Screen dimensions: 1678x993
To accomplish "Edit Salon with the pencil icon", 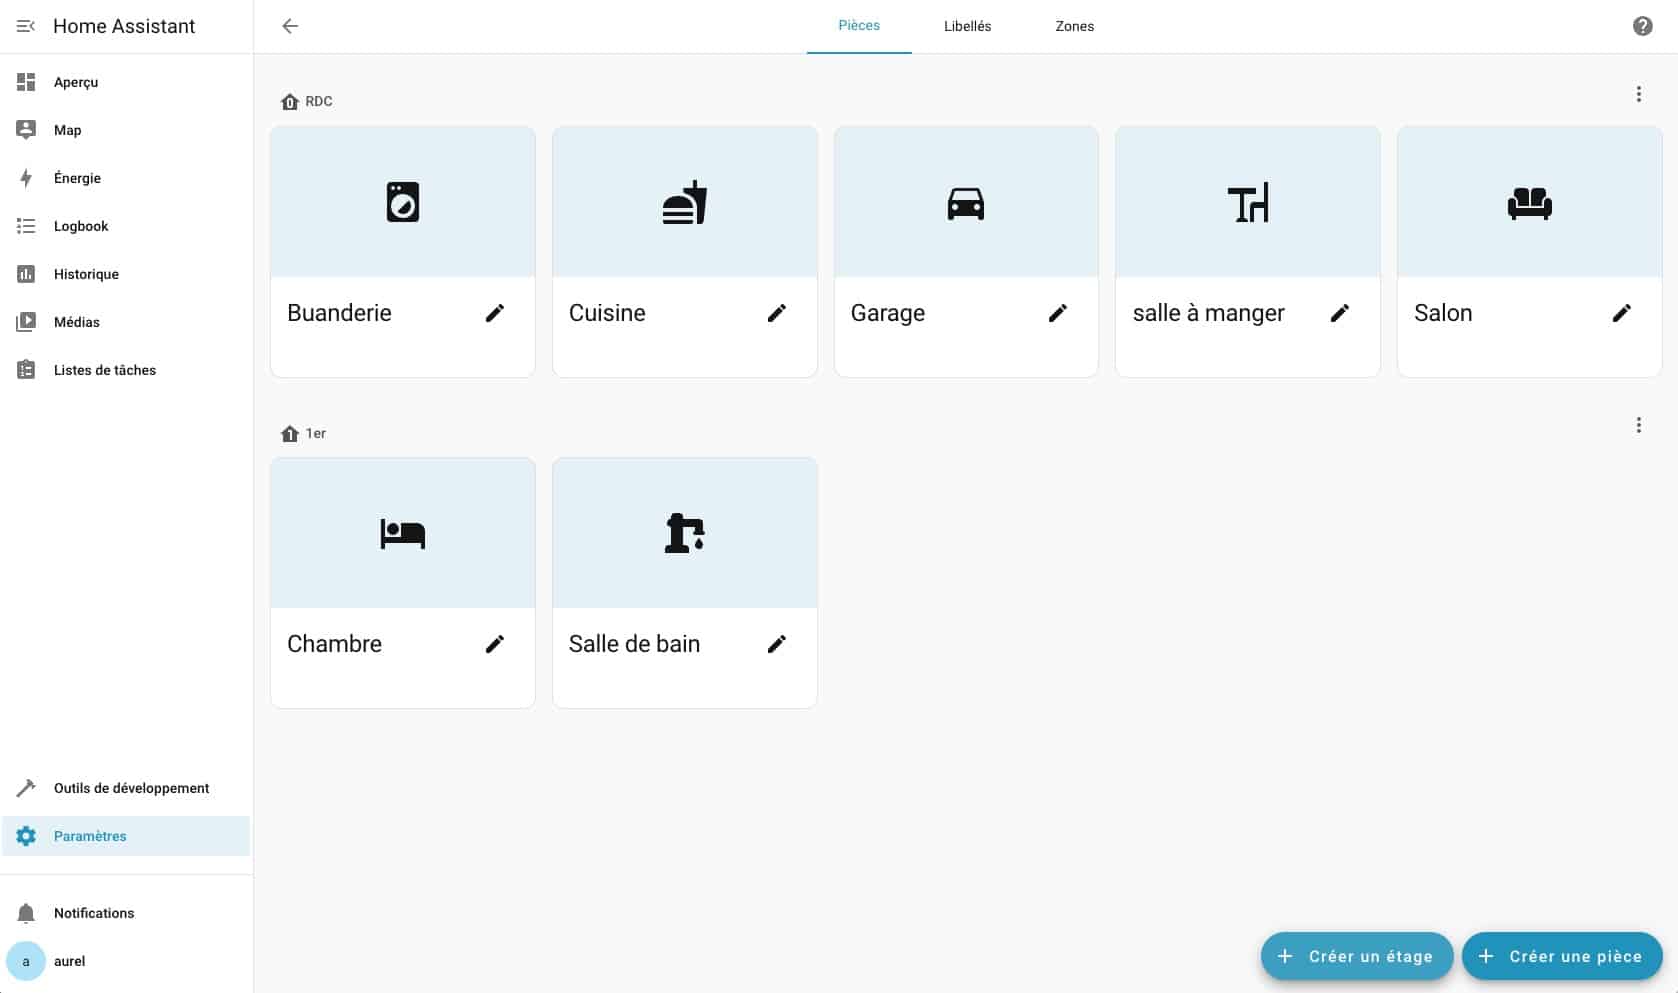I will tap(1622, 313).
